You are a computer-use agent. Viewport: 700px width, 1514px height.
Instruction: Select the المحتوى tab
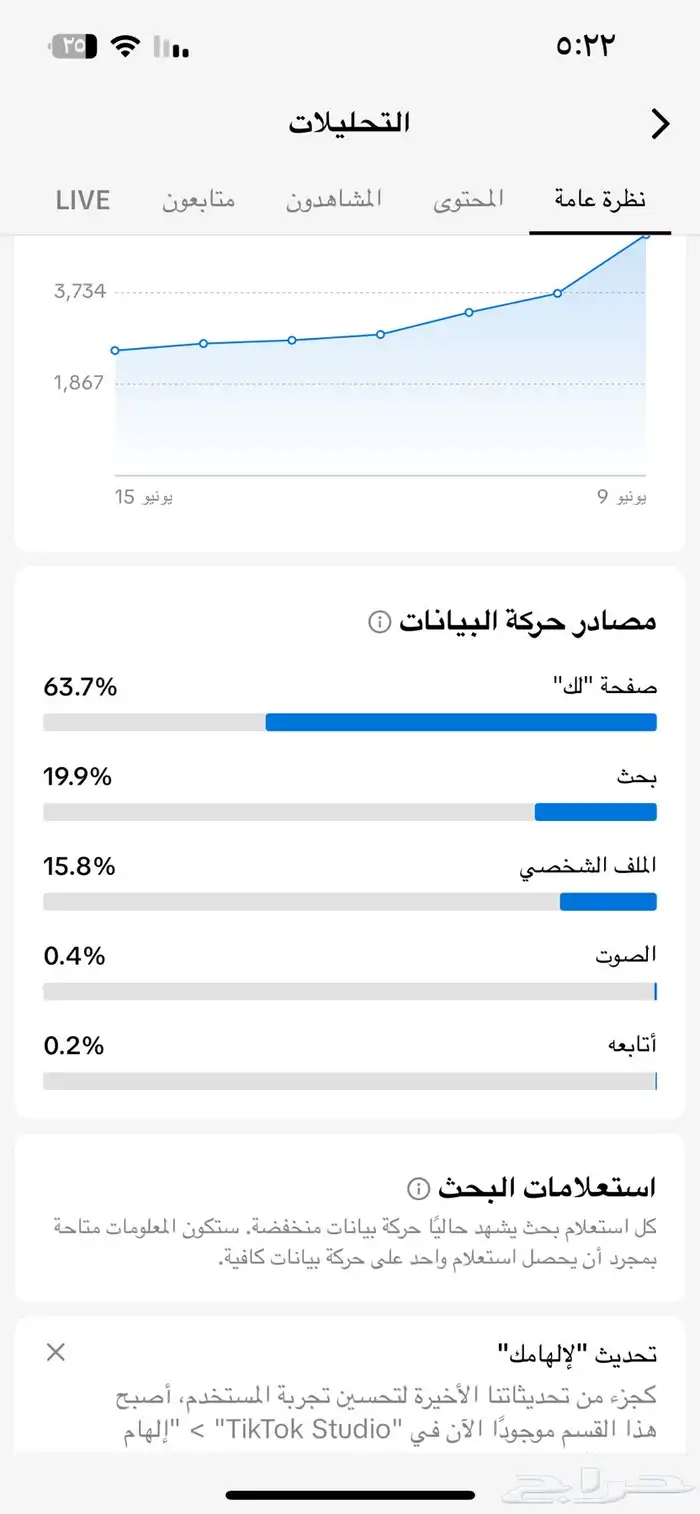coord(468,199)
